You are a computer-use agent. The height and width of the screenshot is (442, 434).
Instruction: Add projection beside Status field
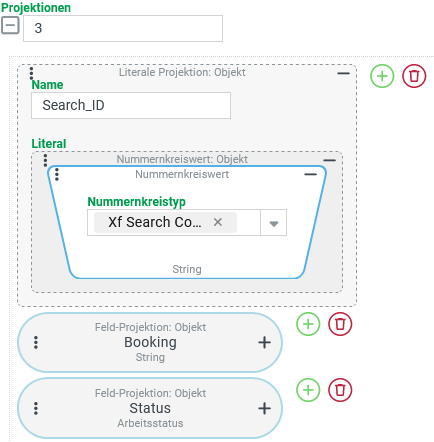pos(308,390)
